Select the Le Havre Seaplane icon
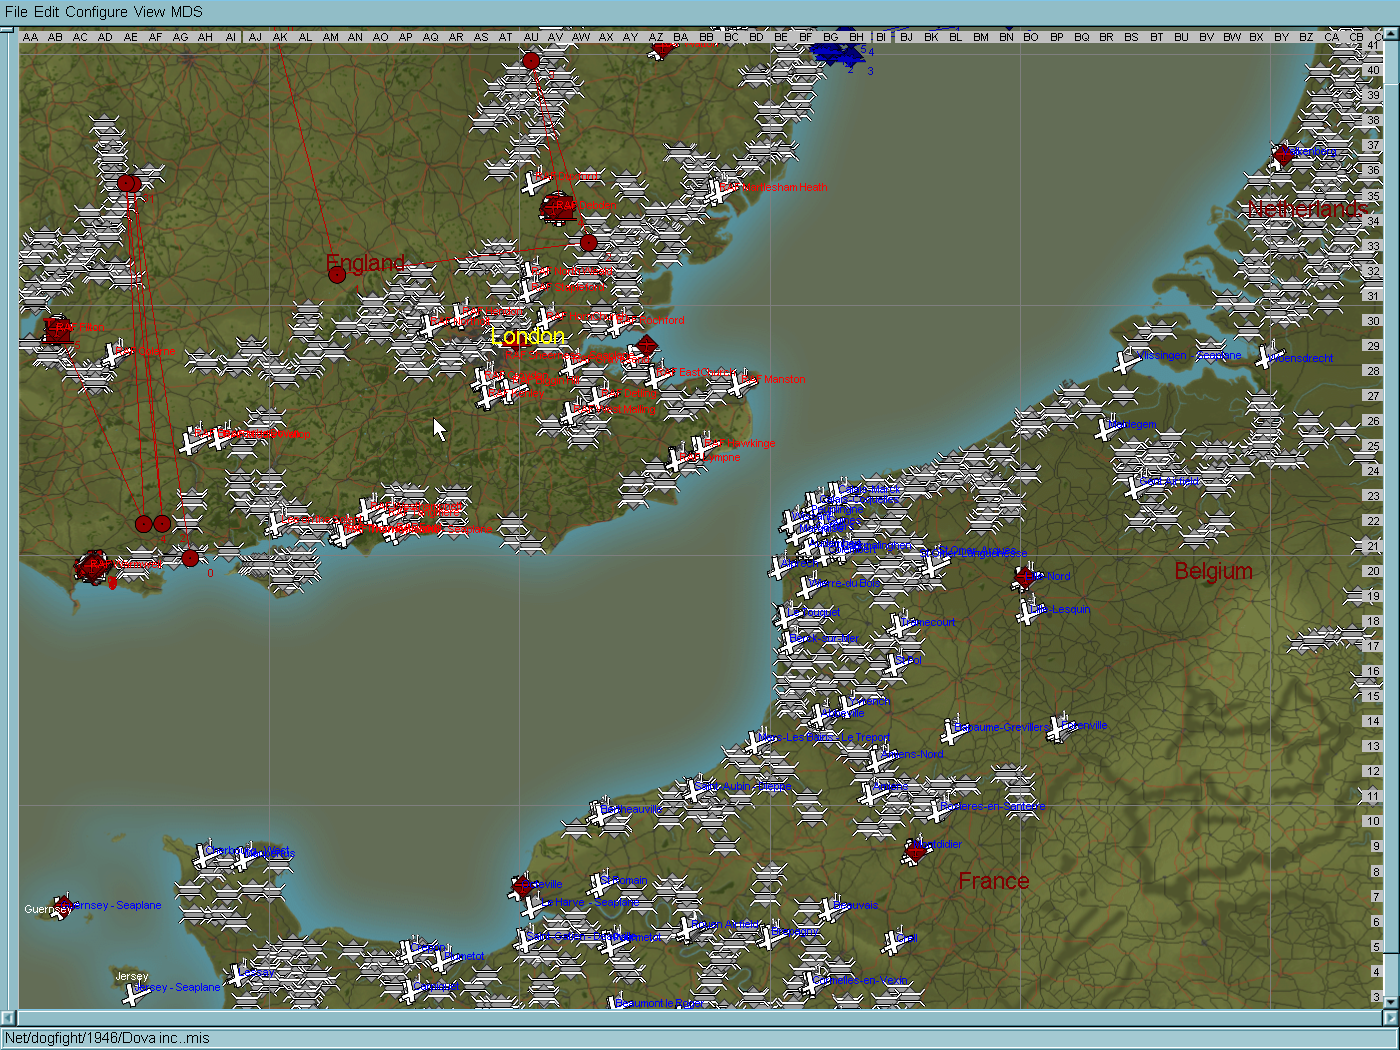The image size is (1400, 1050). pyautogui.click(x=531, y=905)
